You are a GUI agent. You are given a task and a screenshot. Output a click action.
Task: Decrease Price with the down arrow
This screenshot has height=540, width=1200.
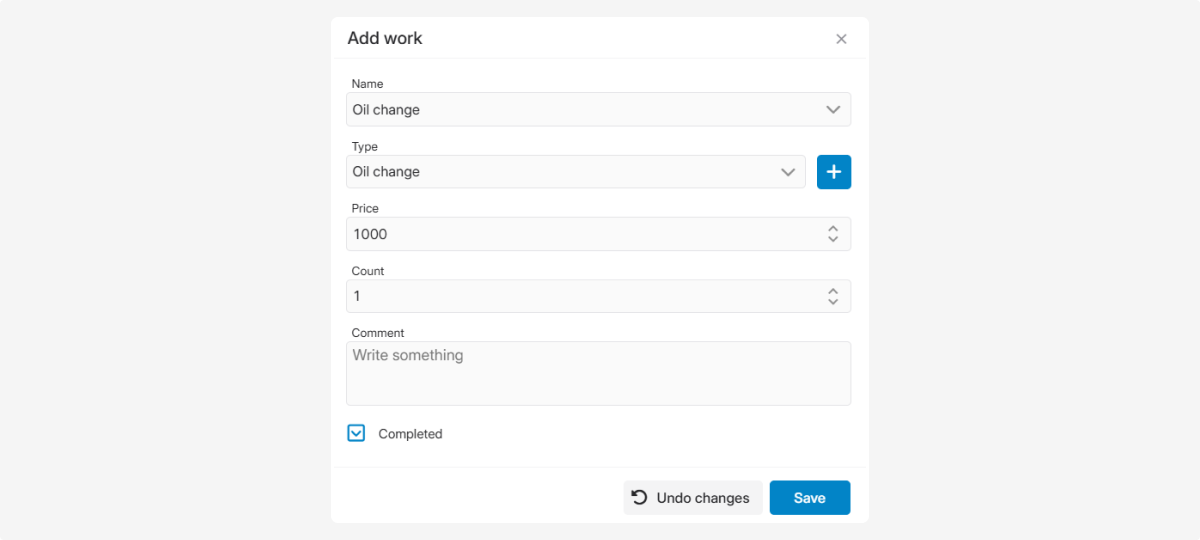833,240
